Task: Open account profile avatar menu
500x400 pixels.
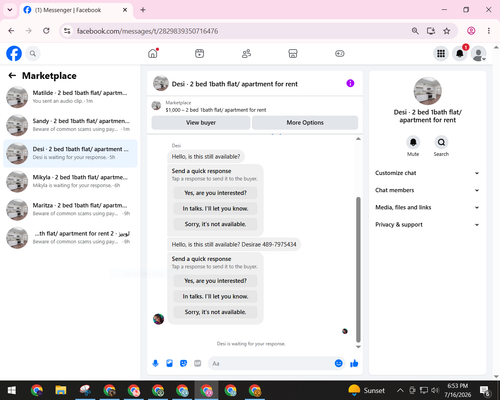Action: pyautogui.click(x=478, y=53)
